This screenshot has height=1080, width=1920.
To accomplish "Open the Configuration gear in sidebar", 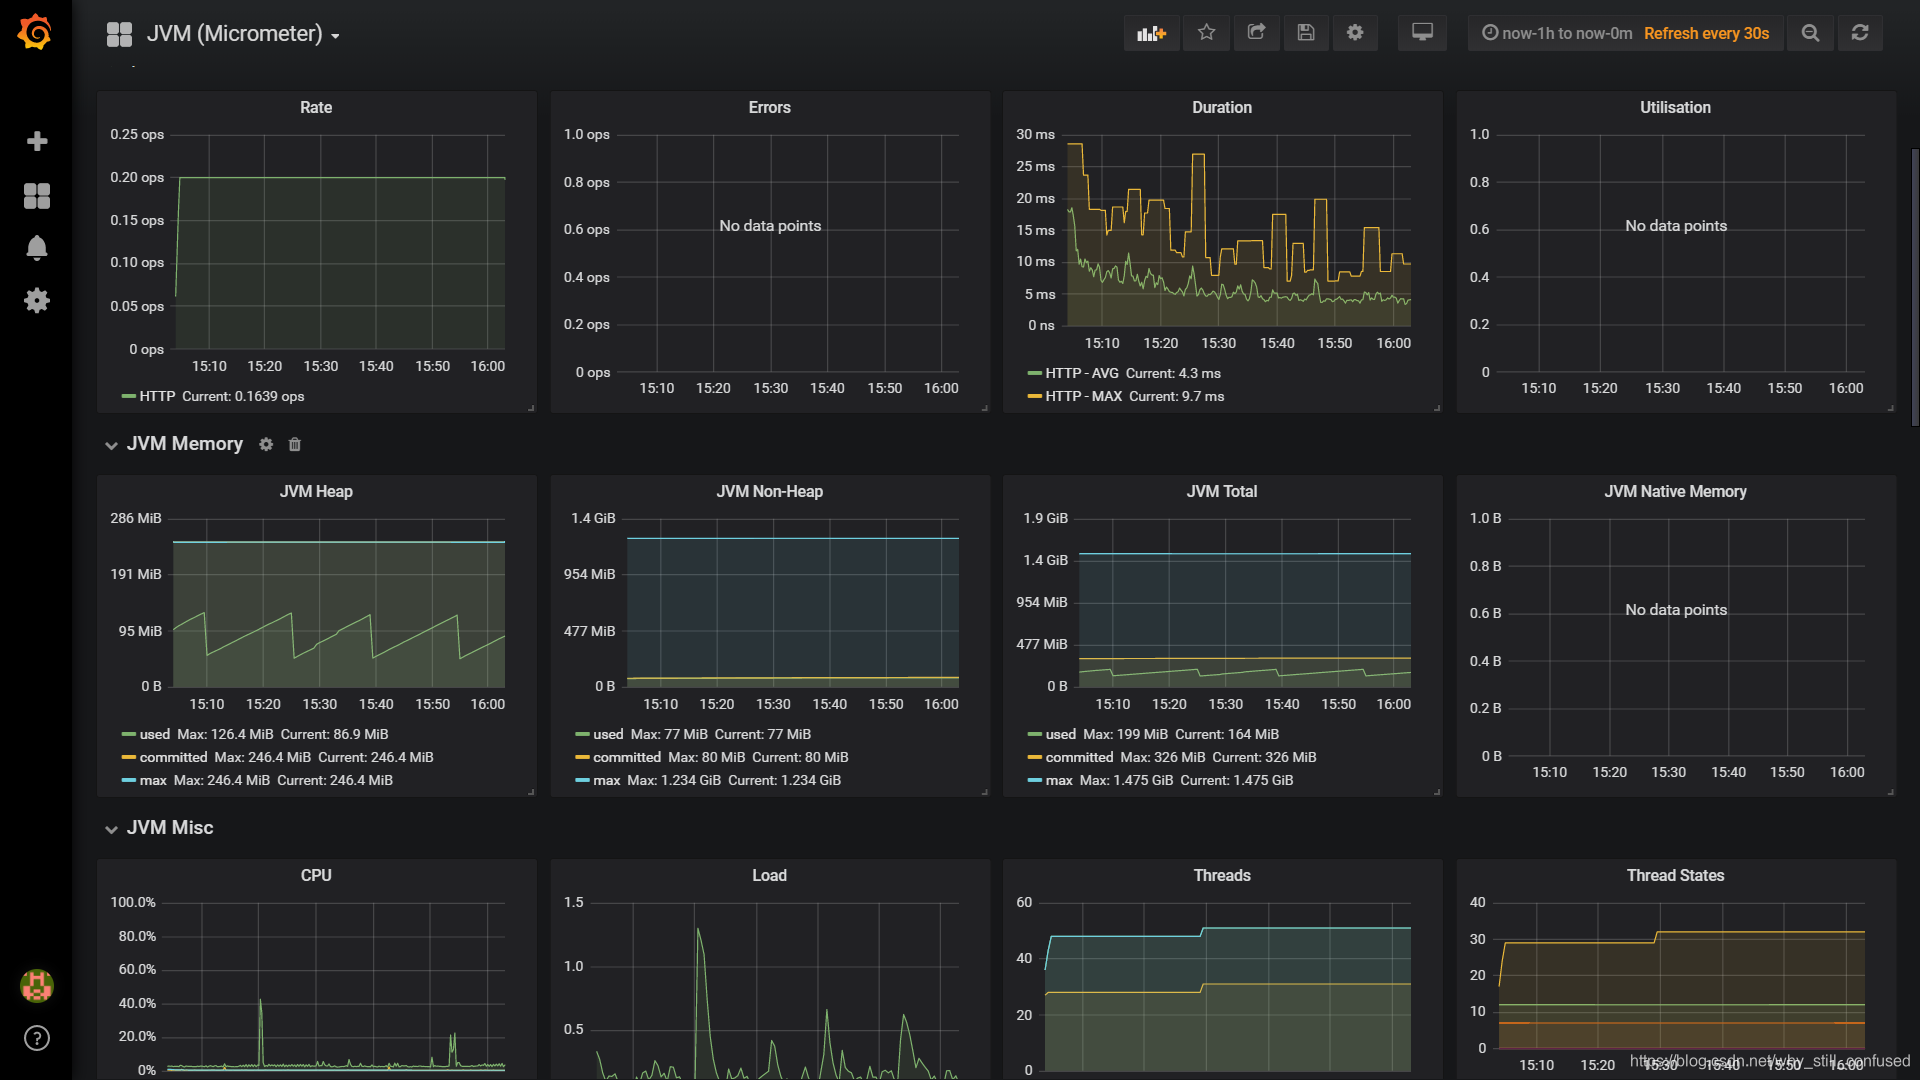I will click(x=37, y=300).
